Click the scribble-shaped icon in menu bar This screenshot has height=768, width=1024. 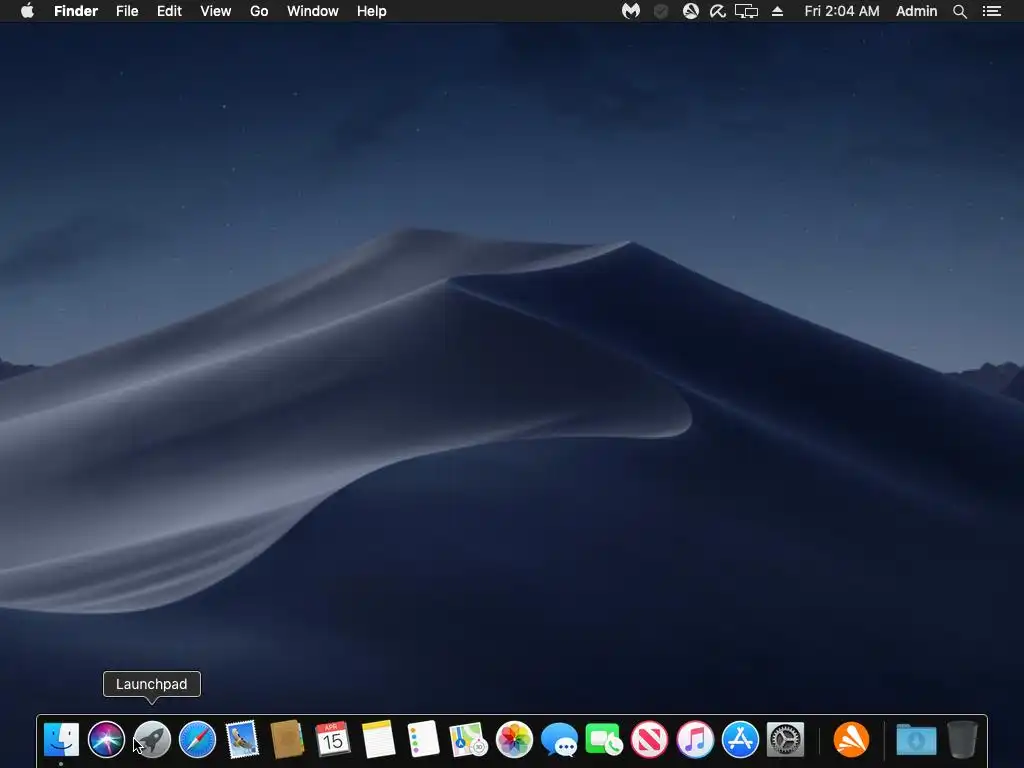pyautogui.click(x=718, y=11)
